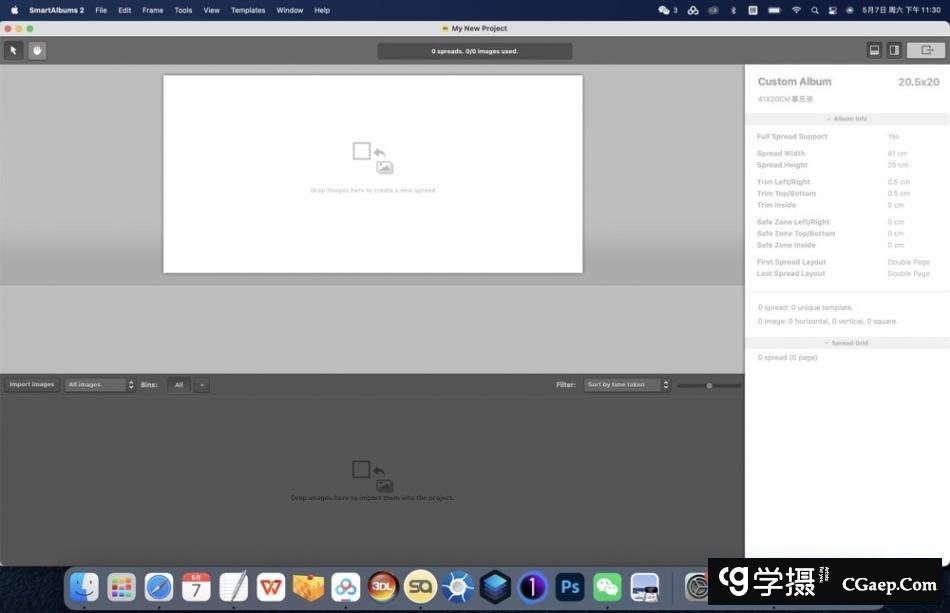Open WeChat from the dock

click(607, 587)
